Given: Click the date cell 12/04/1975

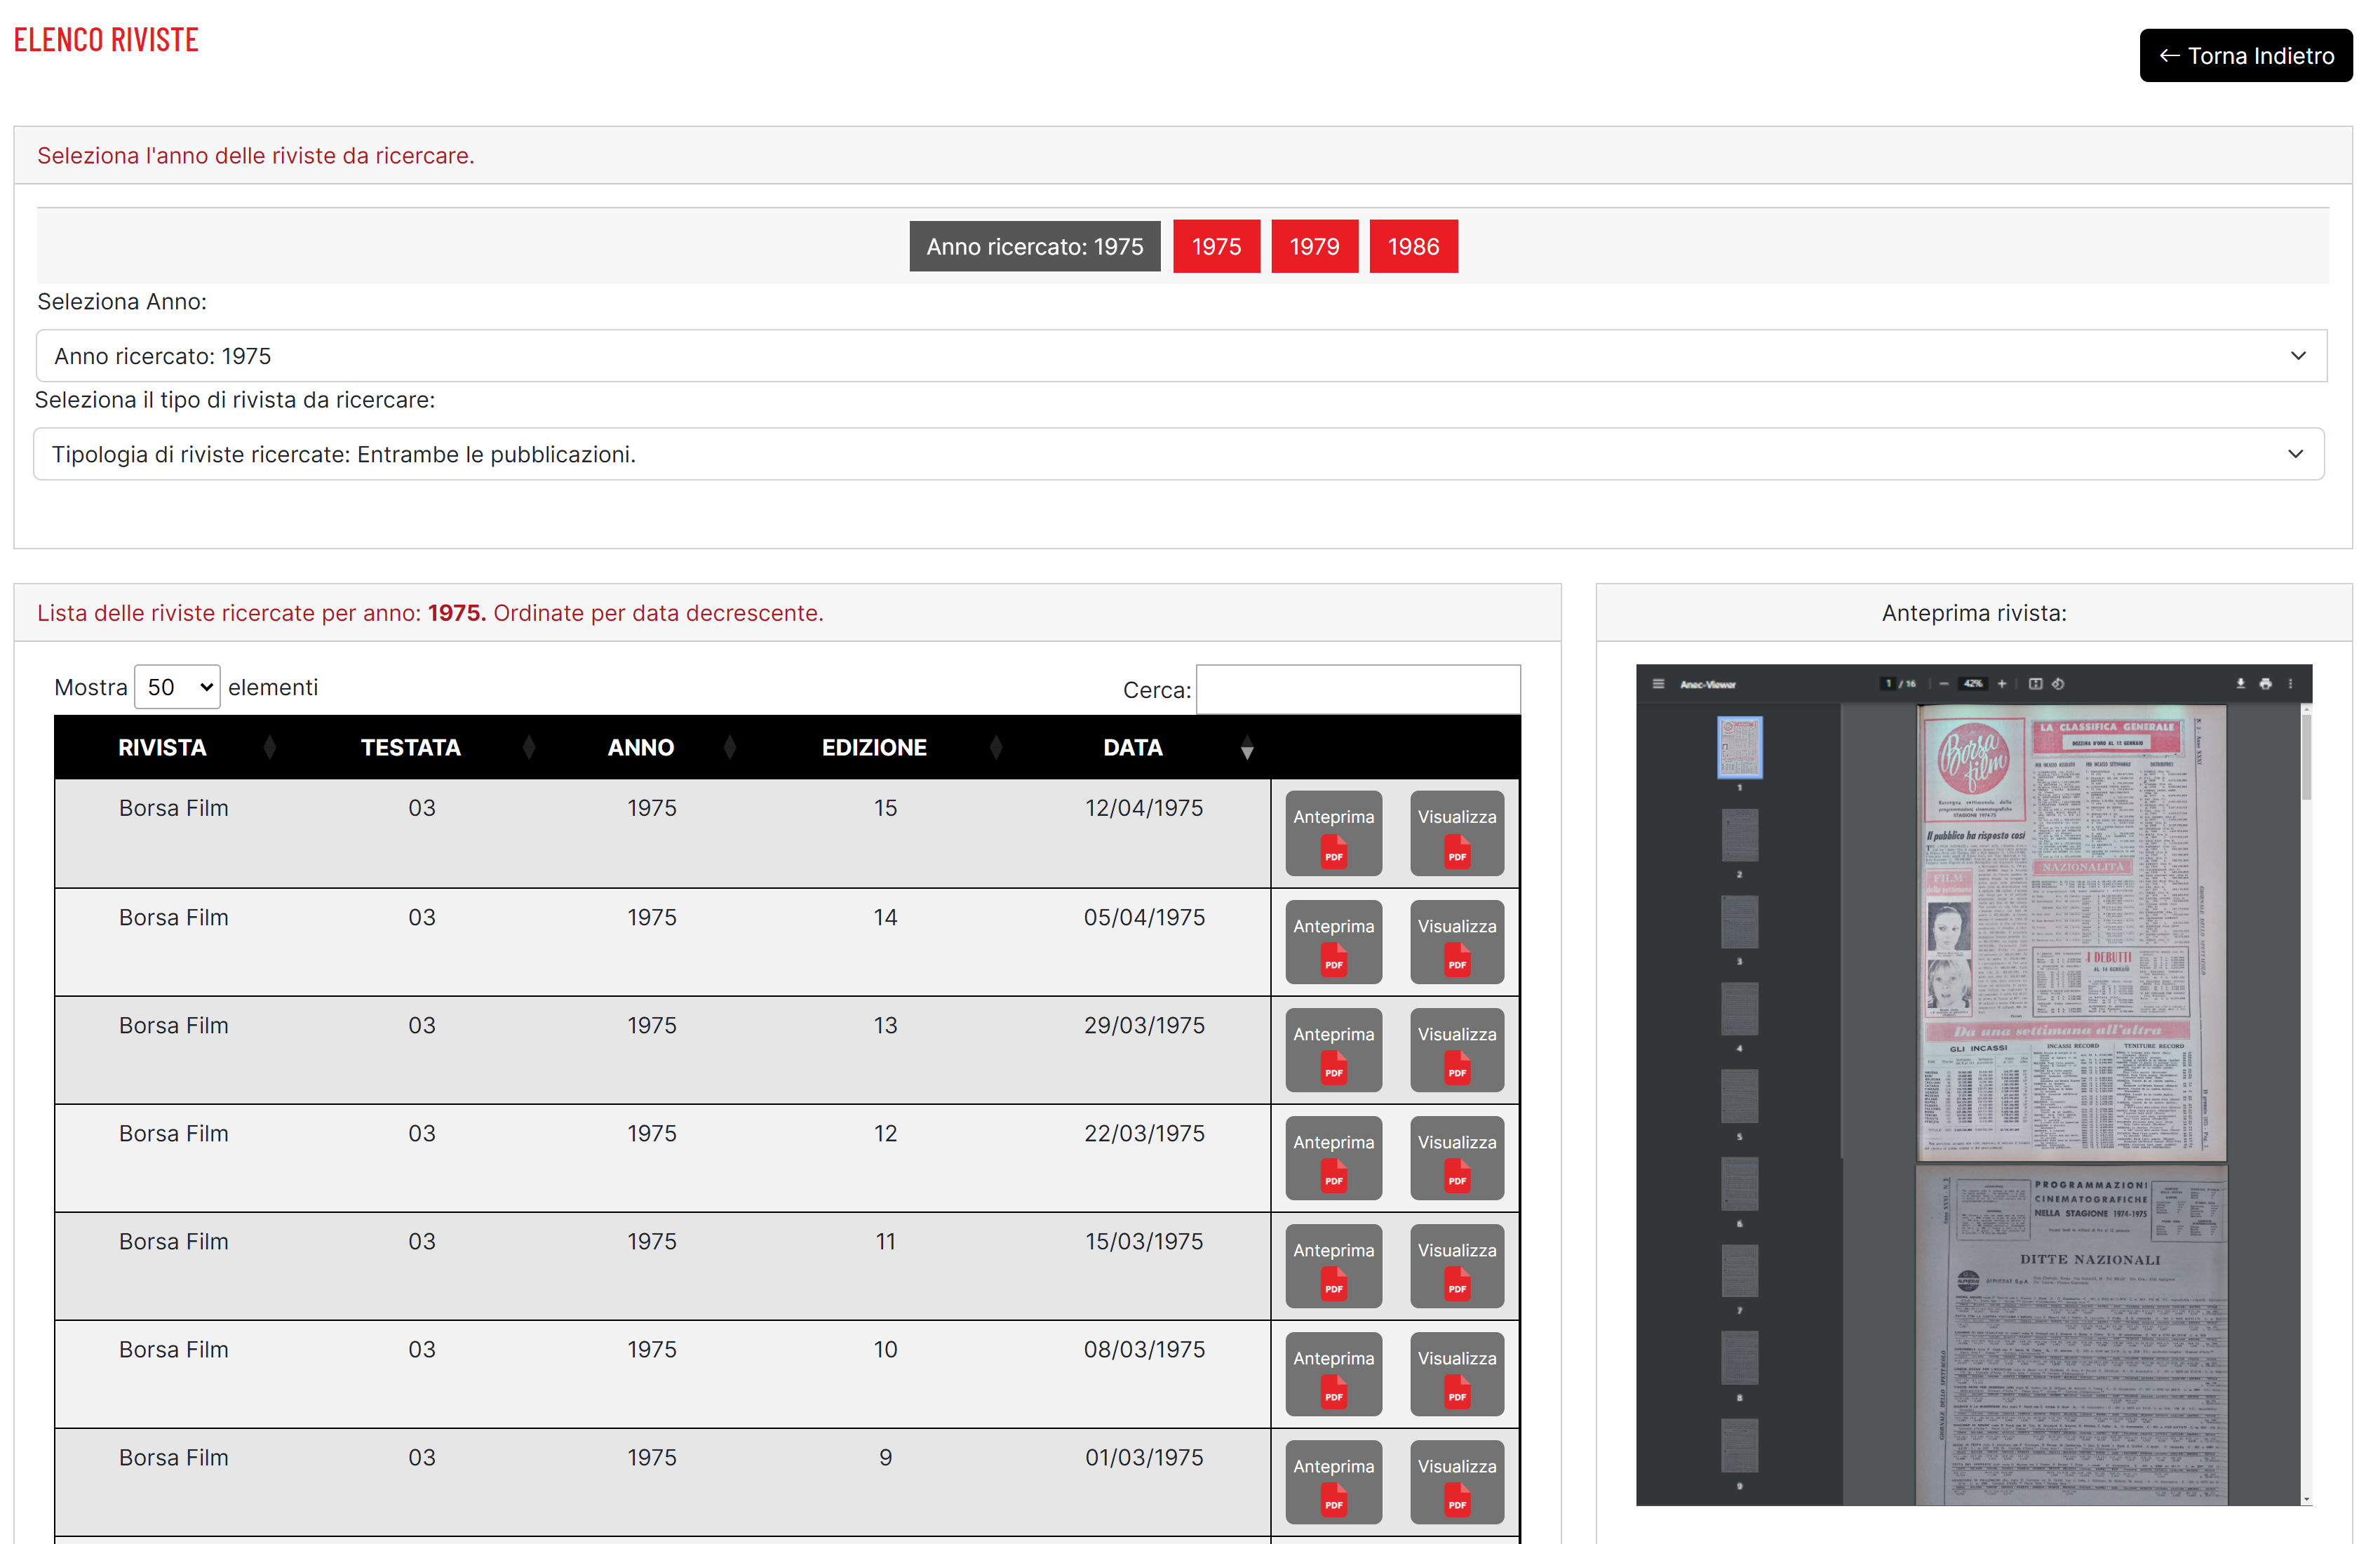Looking at the screenshot, I should coord(1144,808).
